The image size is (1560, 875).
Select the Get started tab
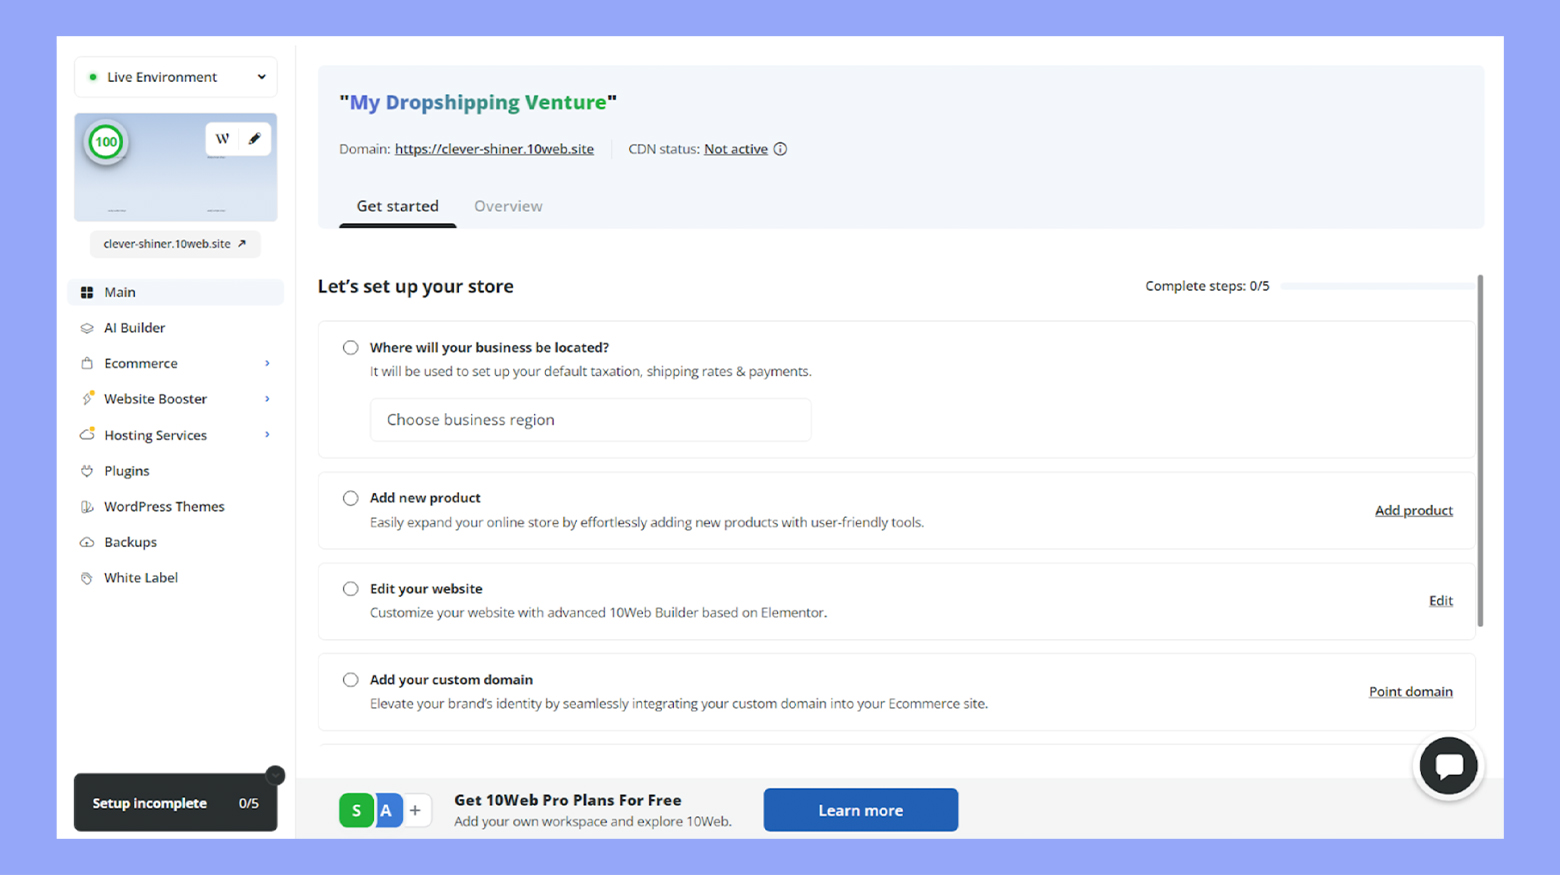(397, 206)
